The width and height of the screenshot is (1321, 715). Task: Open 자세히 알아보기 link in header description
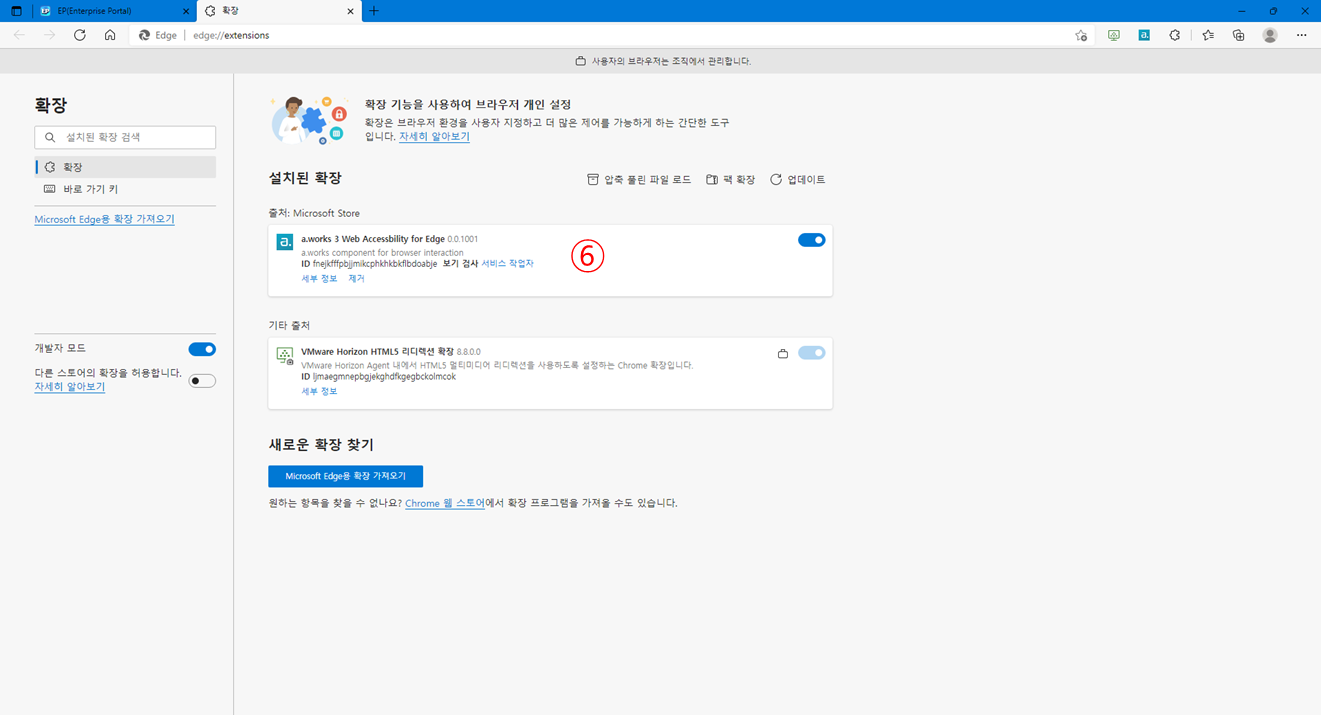(434, 136)
